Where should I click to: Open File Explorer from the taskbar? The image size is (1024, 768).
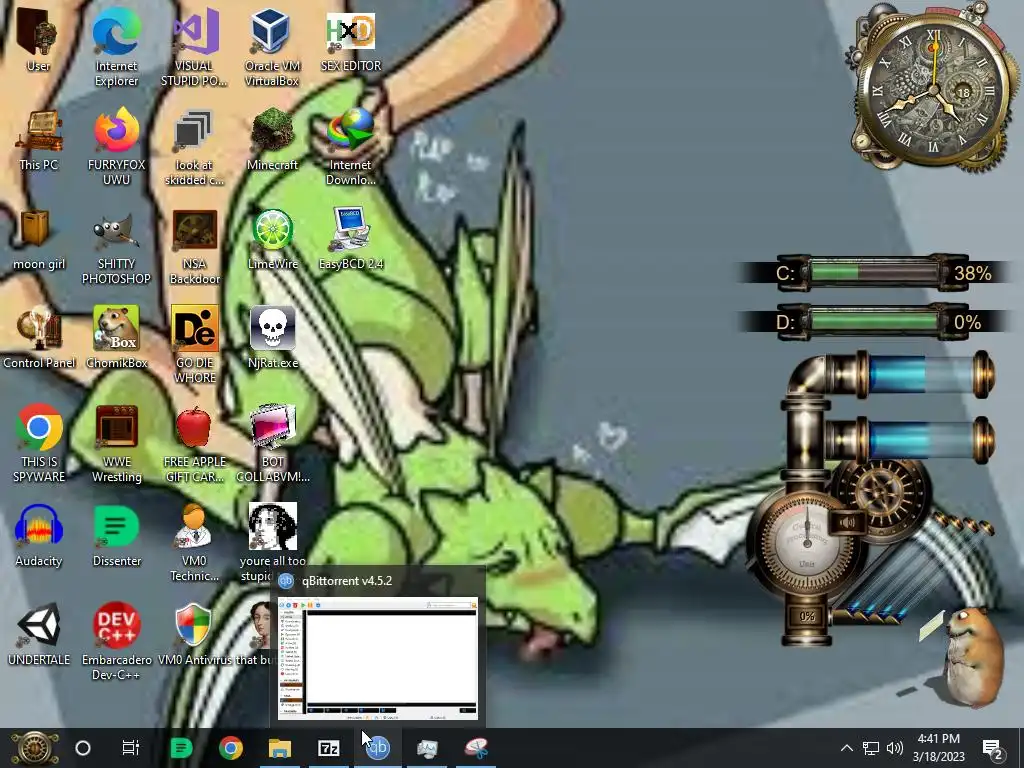tap(280, 748)
